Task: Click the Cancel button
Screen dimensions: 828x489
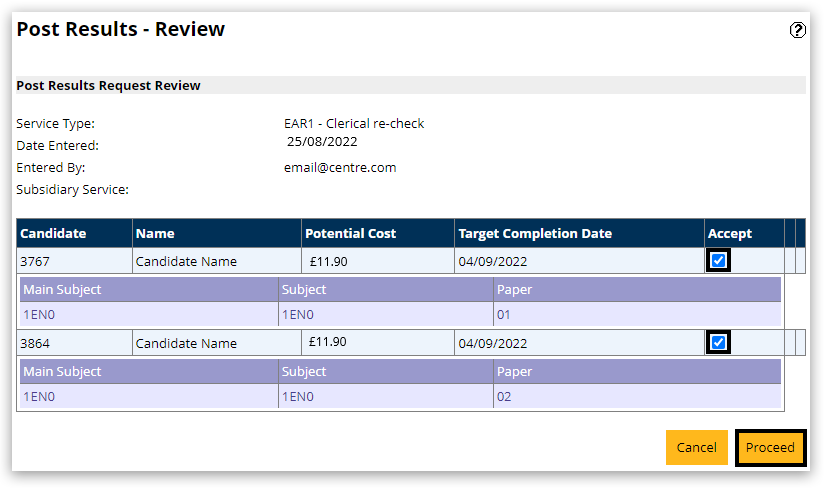Action: tap(696, 447)
